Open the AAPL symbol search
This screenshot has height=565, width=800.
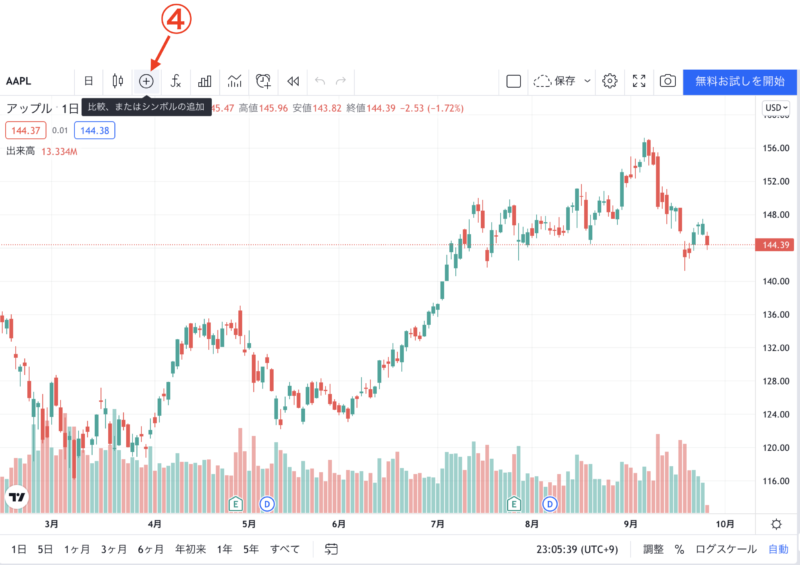pos(19,81)
